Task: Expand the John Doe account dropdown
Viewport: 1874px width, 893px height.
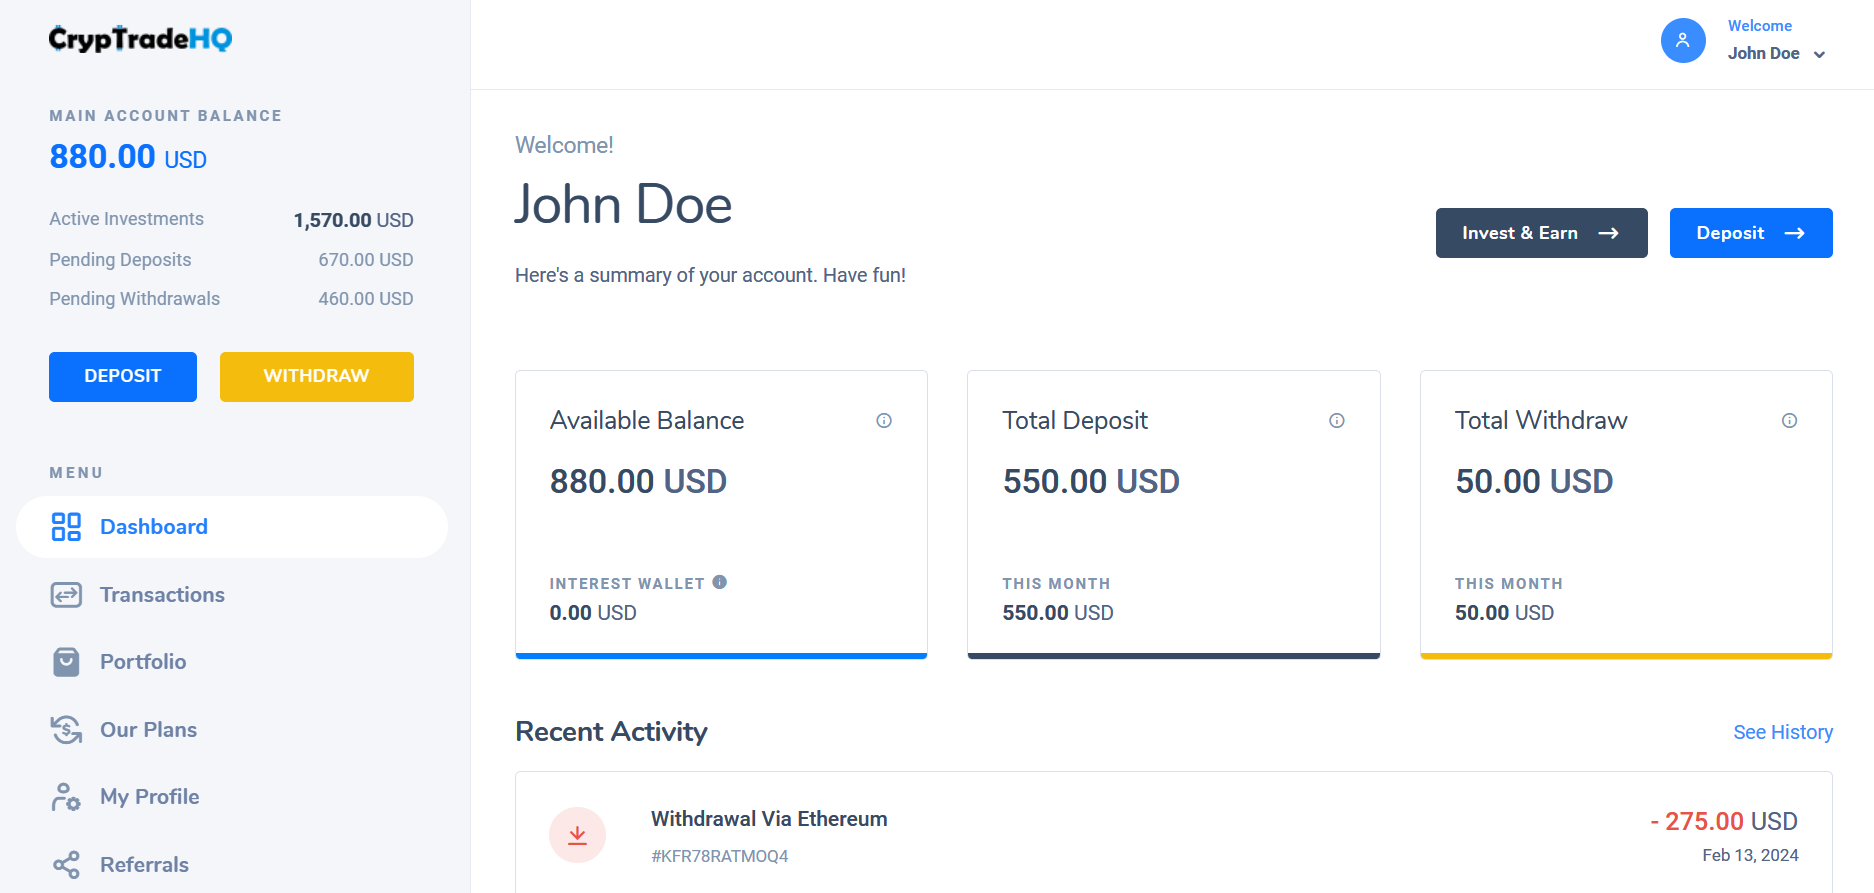Action: 1819,55
